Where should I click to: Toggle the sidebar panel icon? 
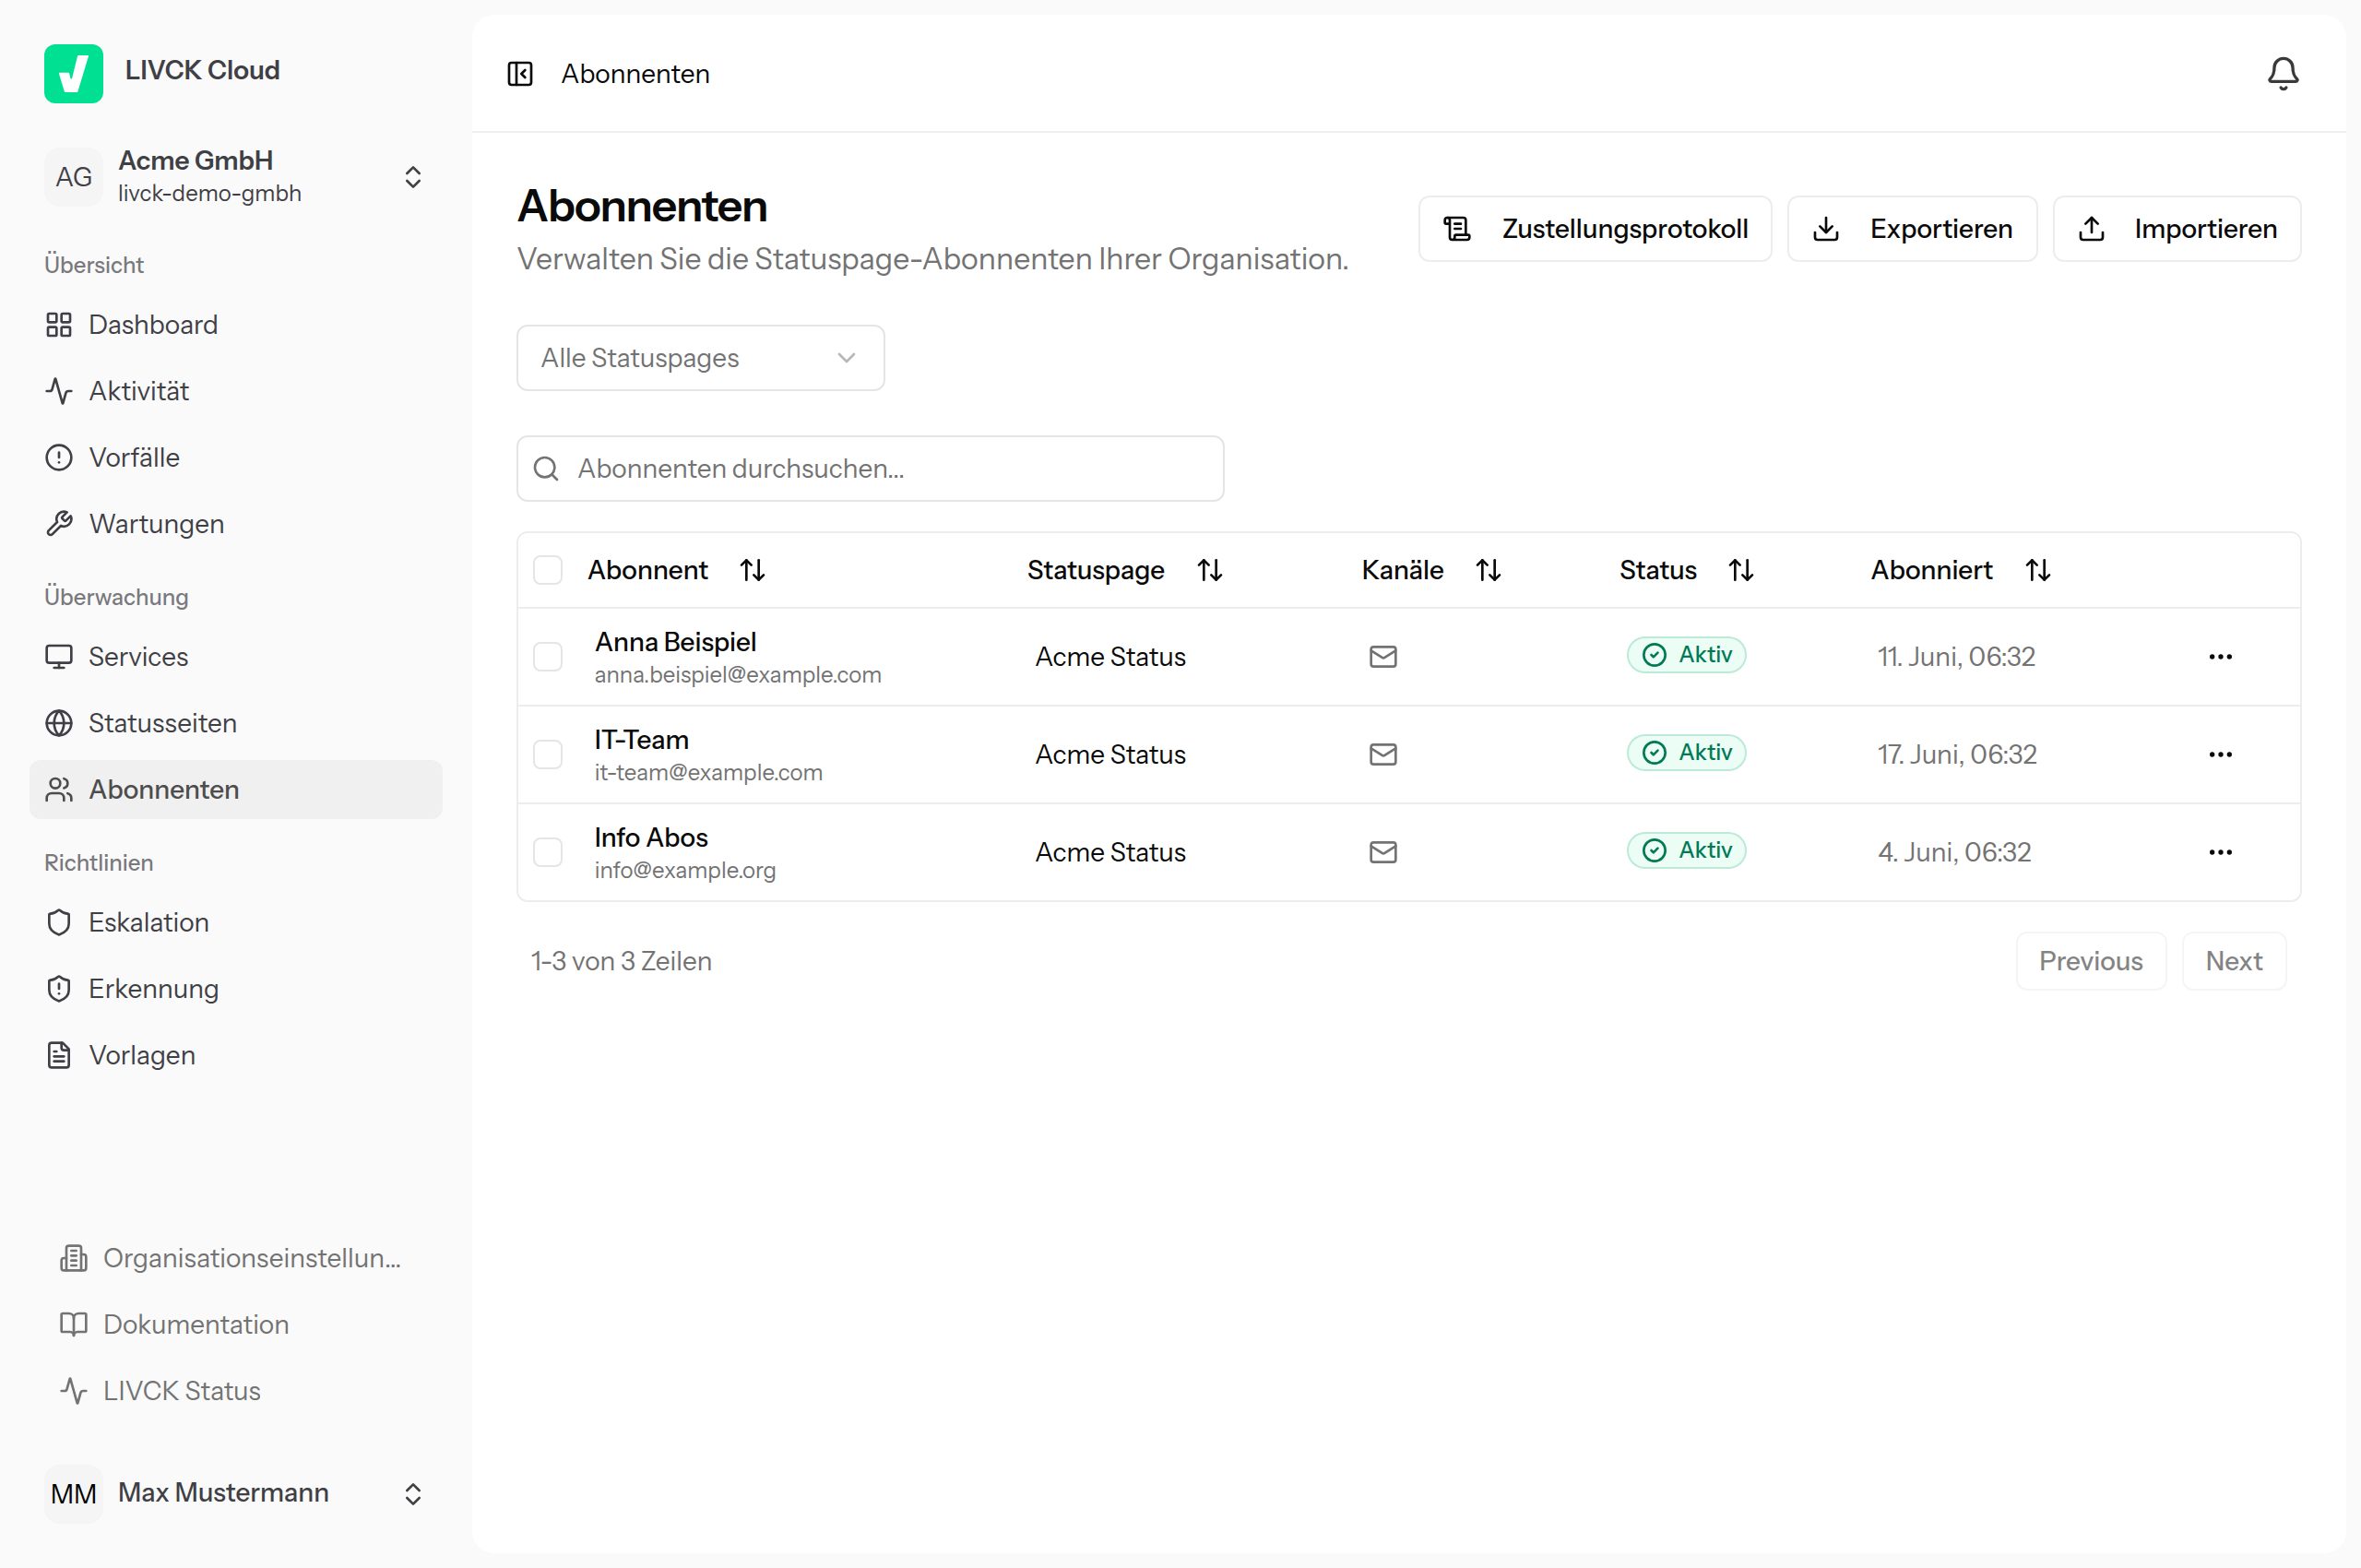pyautogui.click(x=520, y=74)
